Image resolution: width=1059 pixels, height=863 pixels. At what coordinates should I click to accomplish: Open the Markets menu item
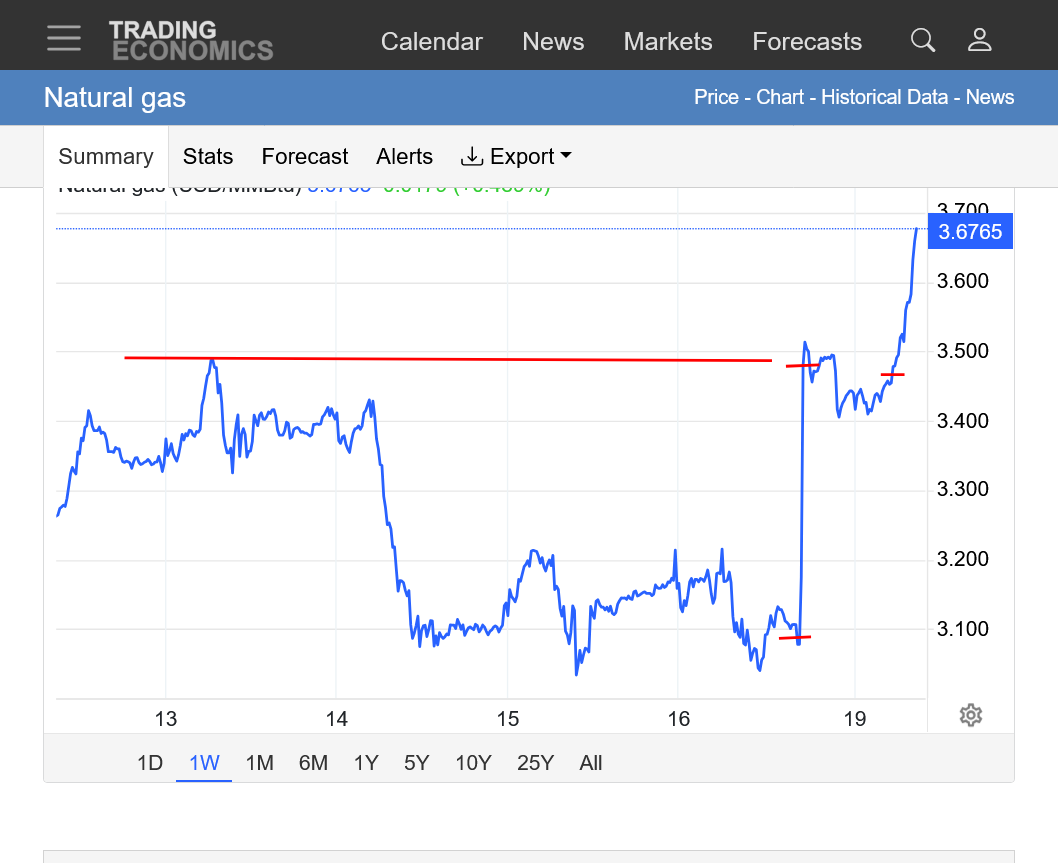tap(668, 42)
